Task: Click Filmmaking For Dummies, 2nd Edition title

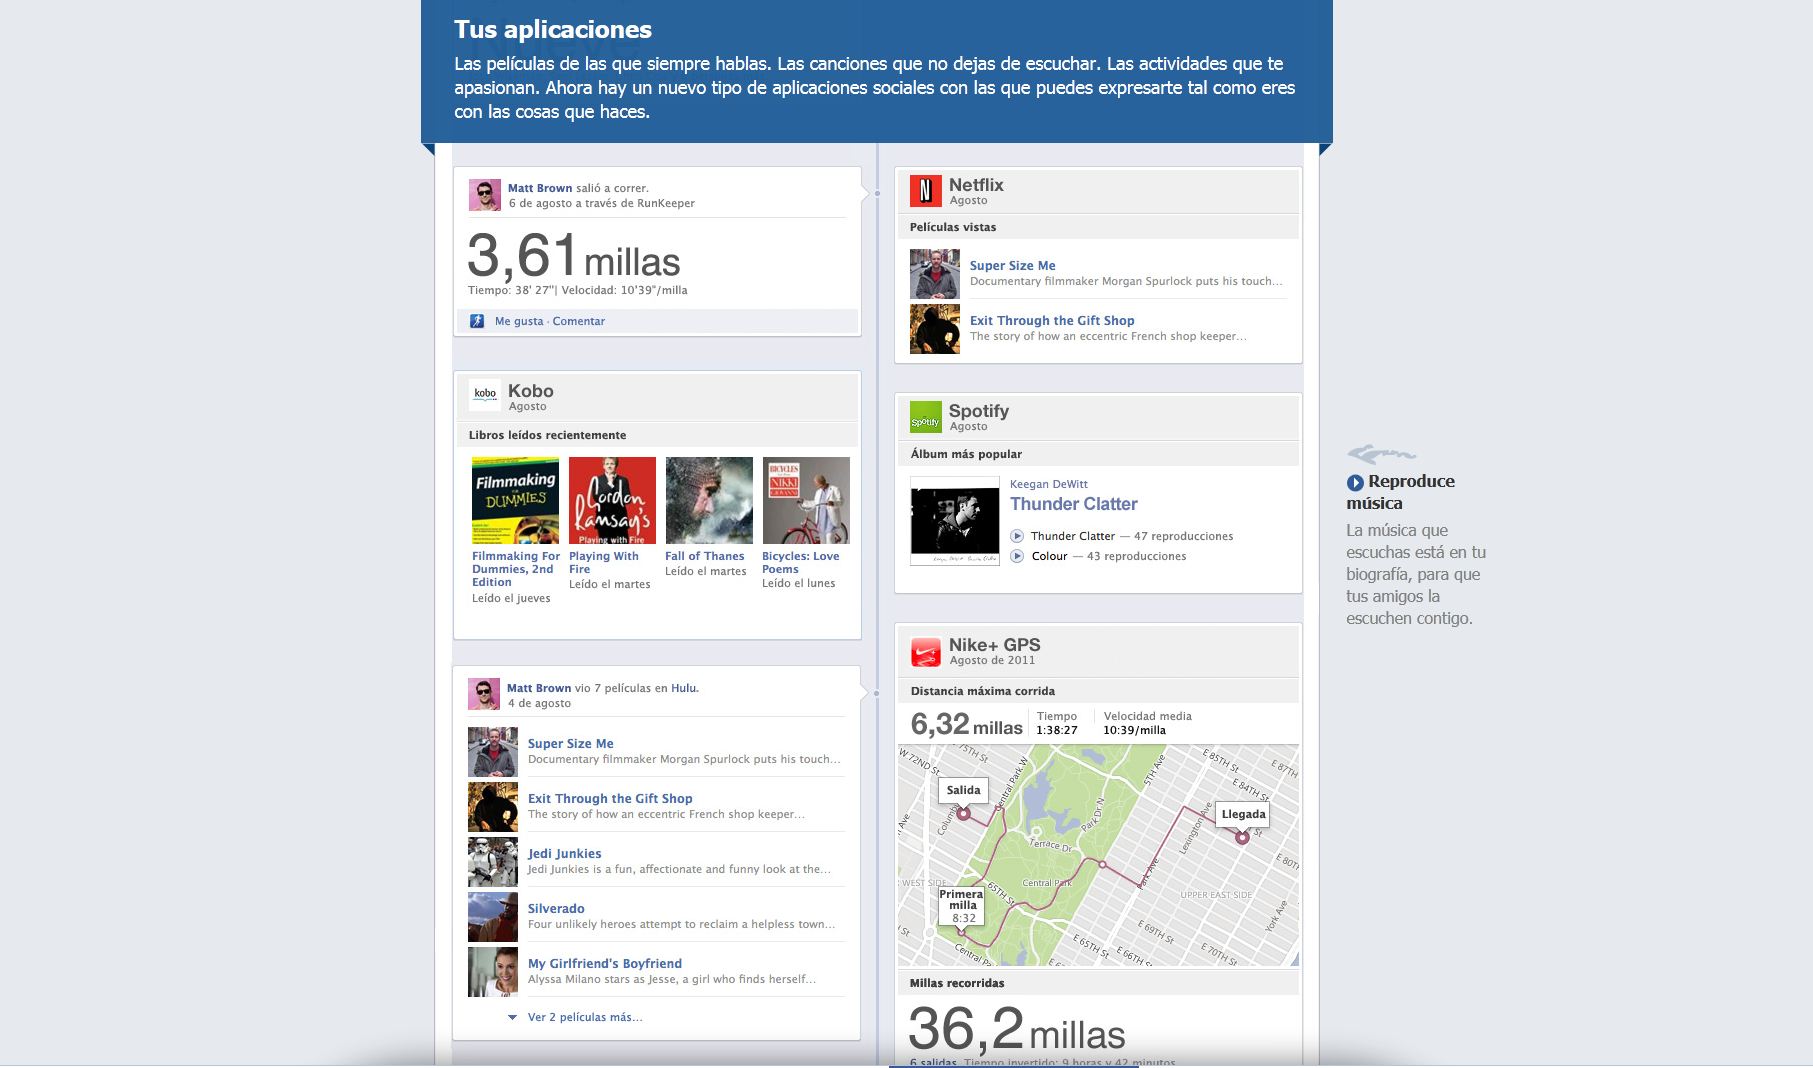Action: (x=516, y=569)
